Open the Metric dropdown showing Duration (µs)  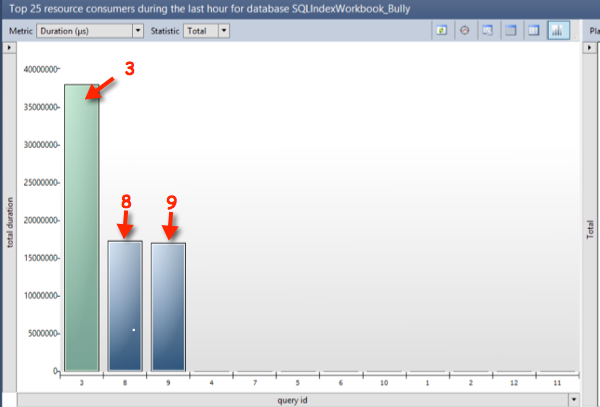[x=90, y=31]
